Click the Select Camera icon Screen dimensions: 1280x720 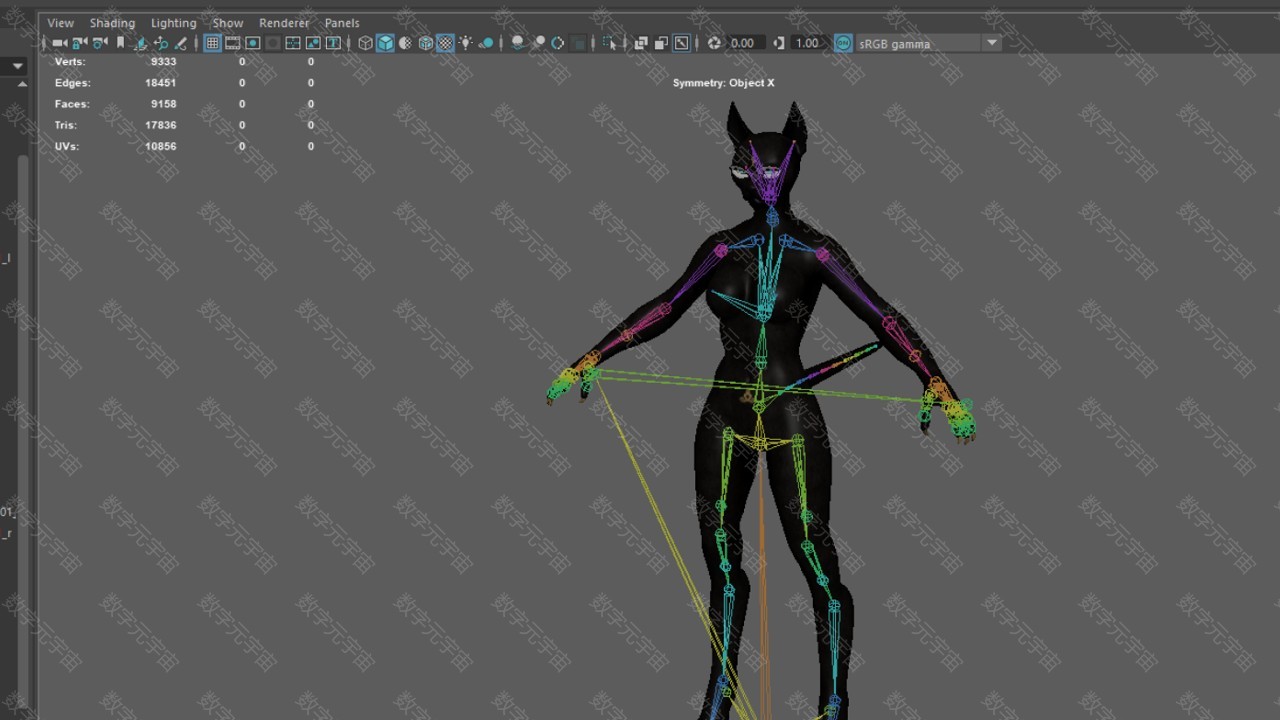(x=60, y=43)
